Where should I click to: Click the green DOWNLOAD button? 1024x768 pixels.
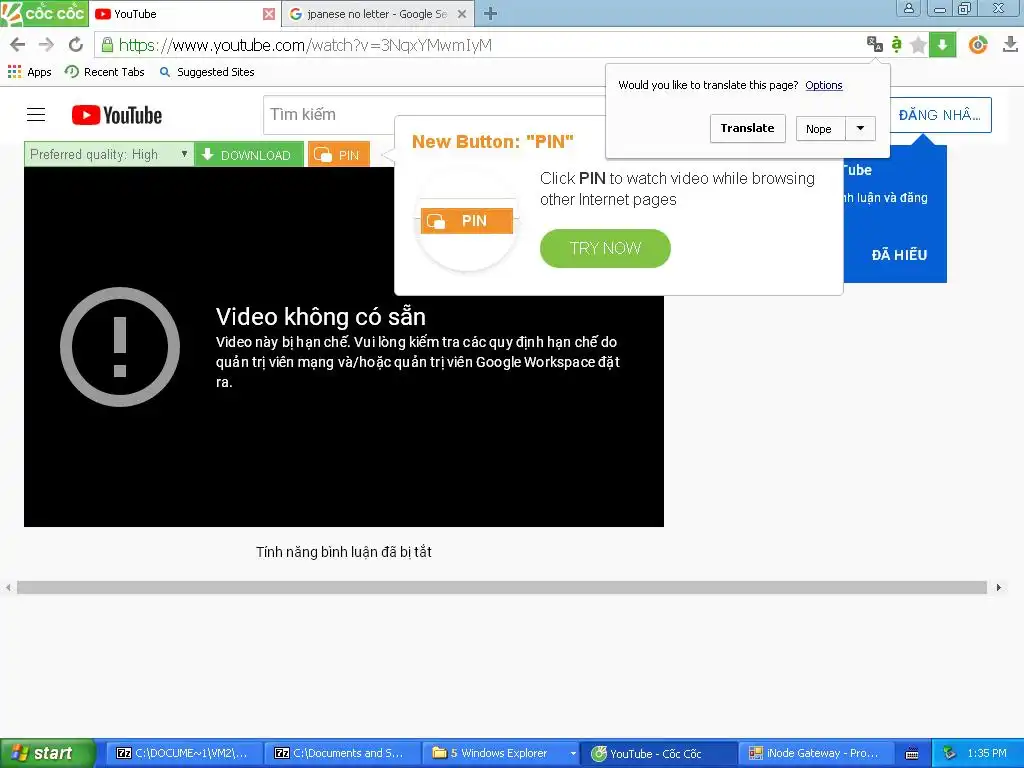249,155
